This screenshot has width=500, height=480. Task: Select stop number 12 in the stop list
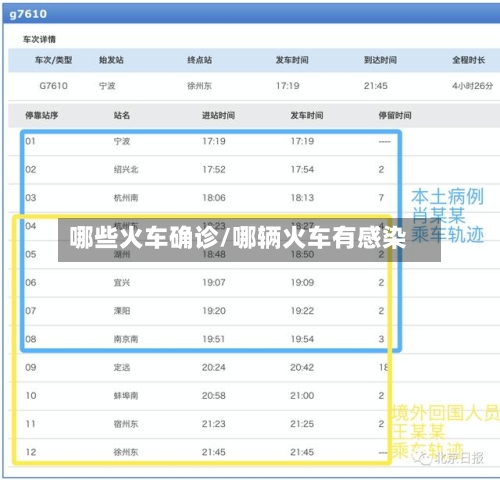coord(31,452)
